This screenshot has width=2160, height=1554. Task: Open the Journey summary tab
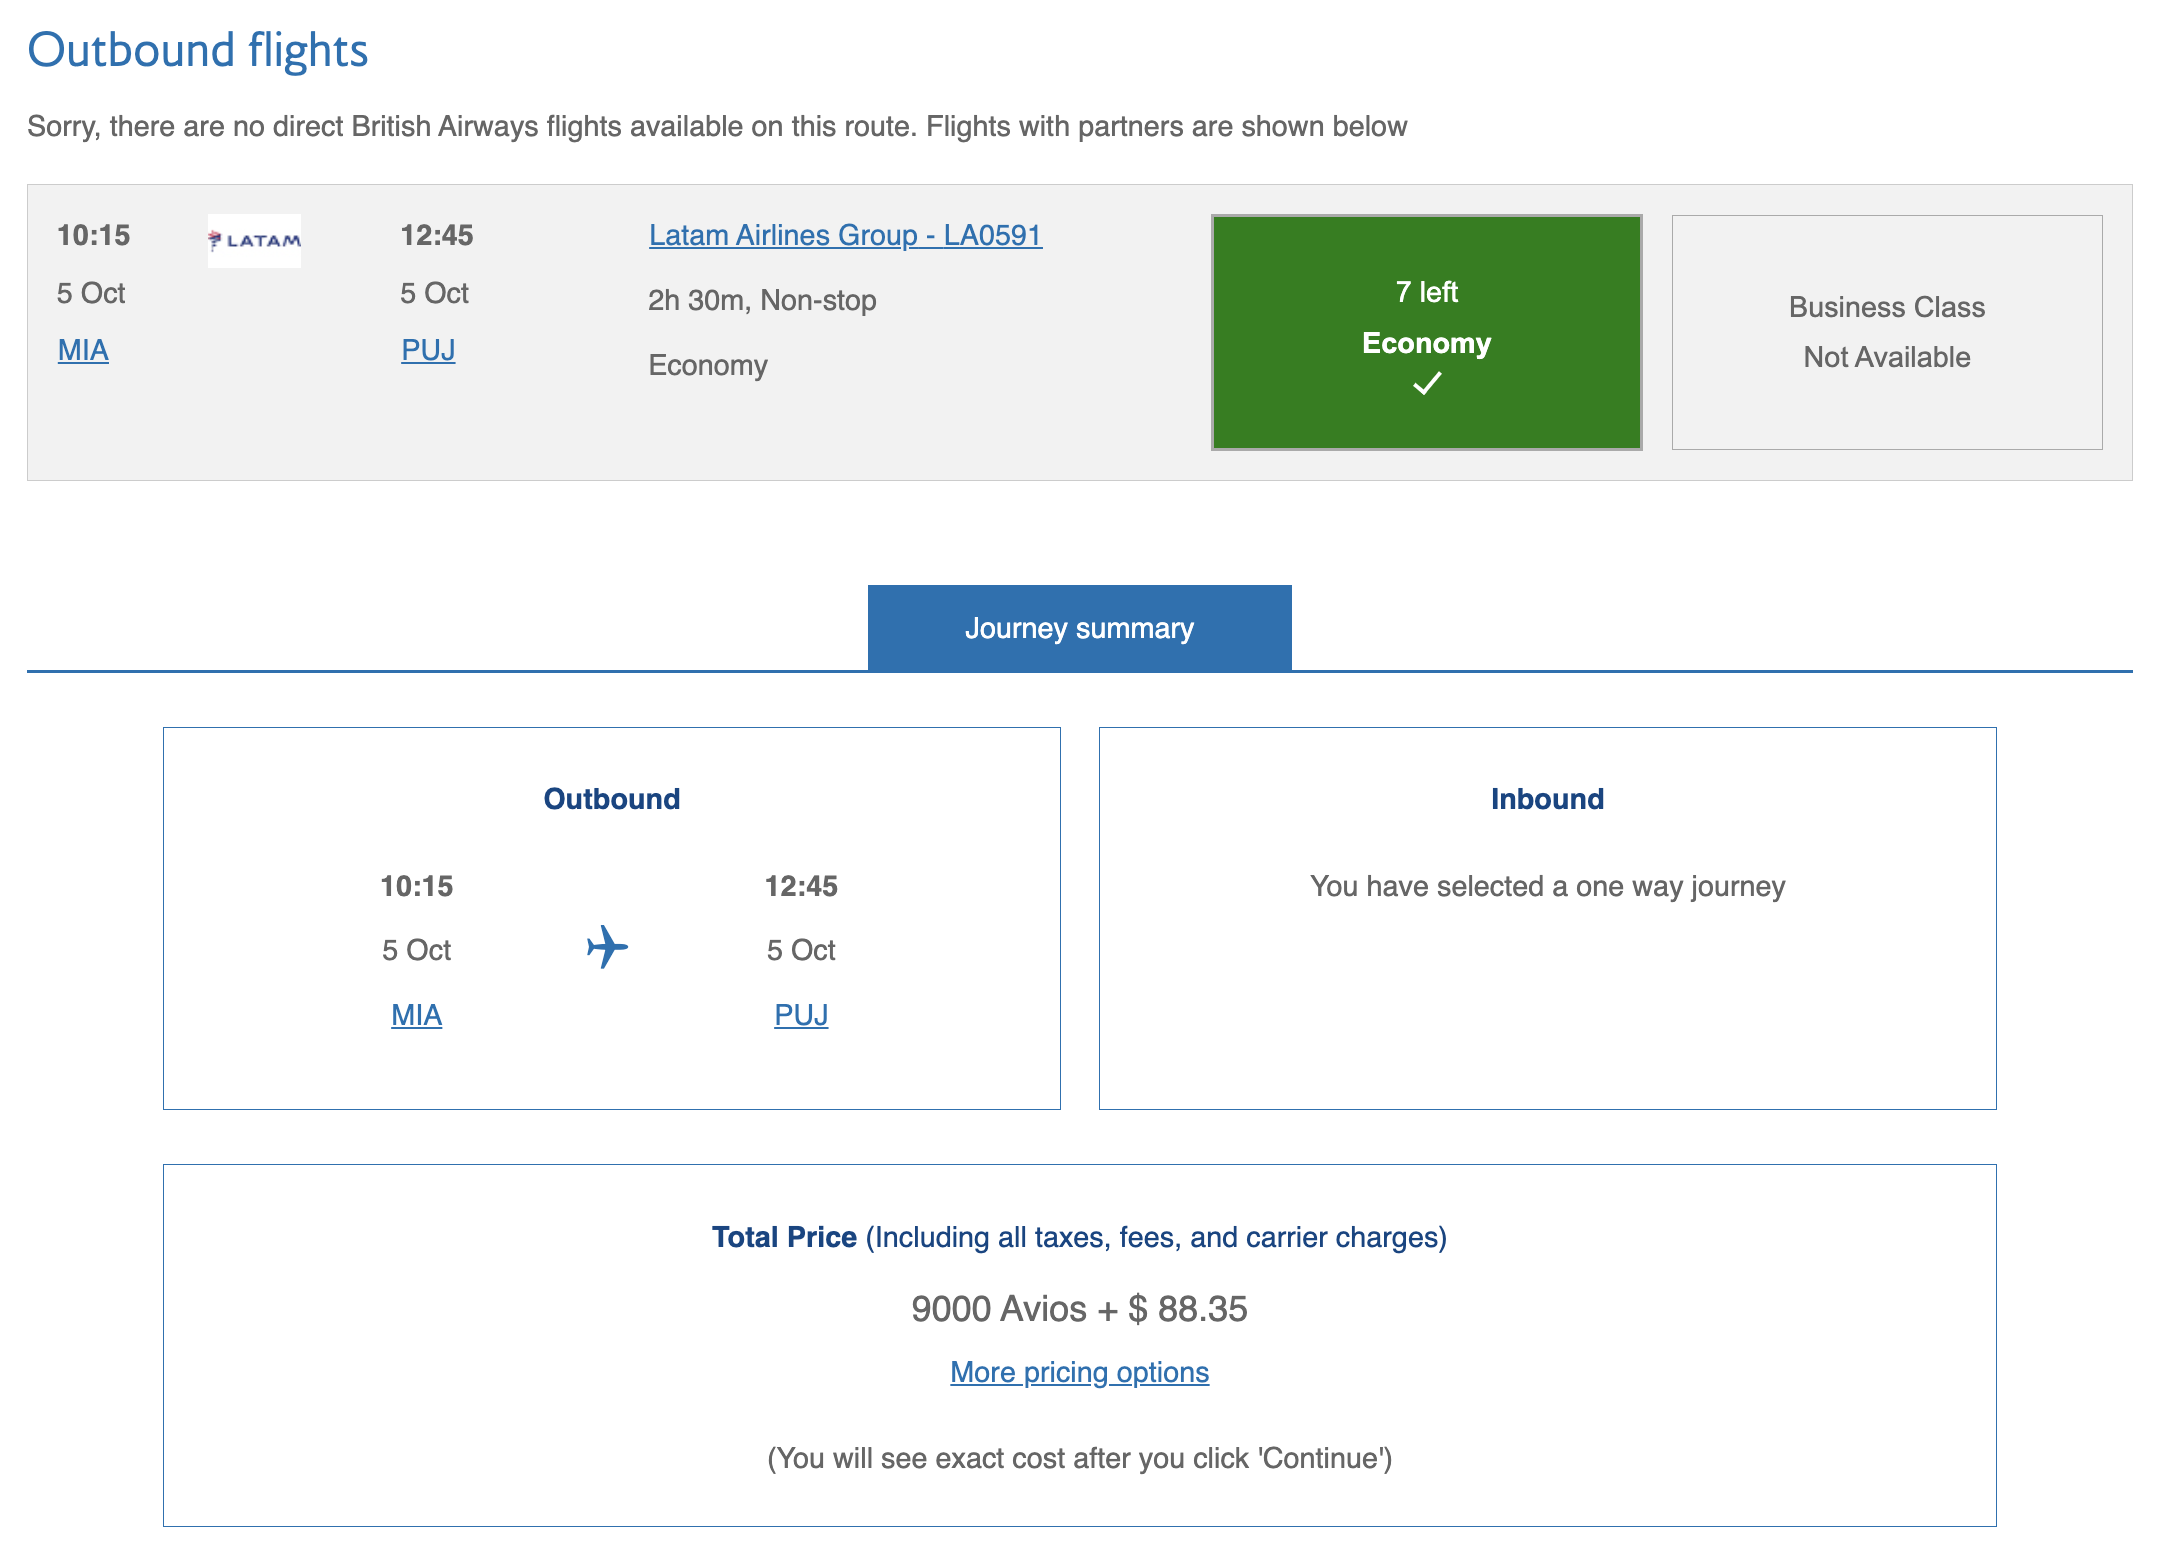1080,628
